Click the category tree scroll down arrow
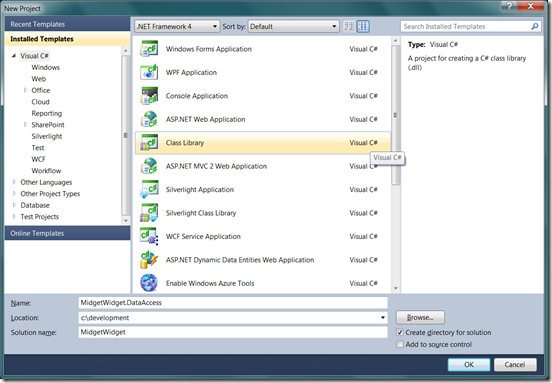 coord(126,221)
